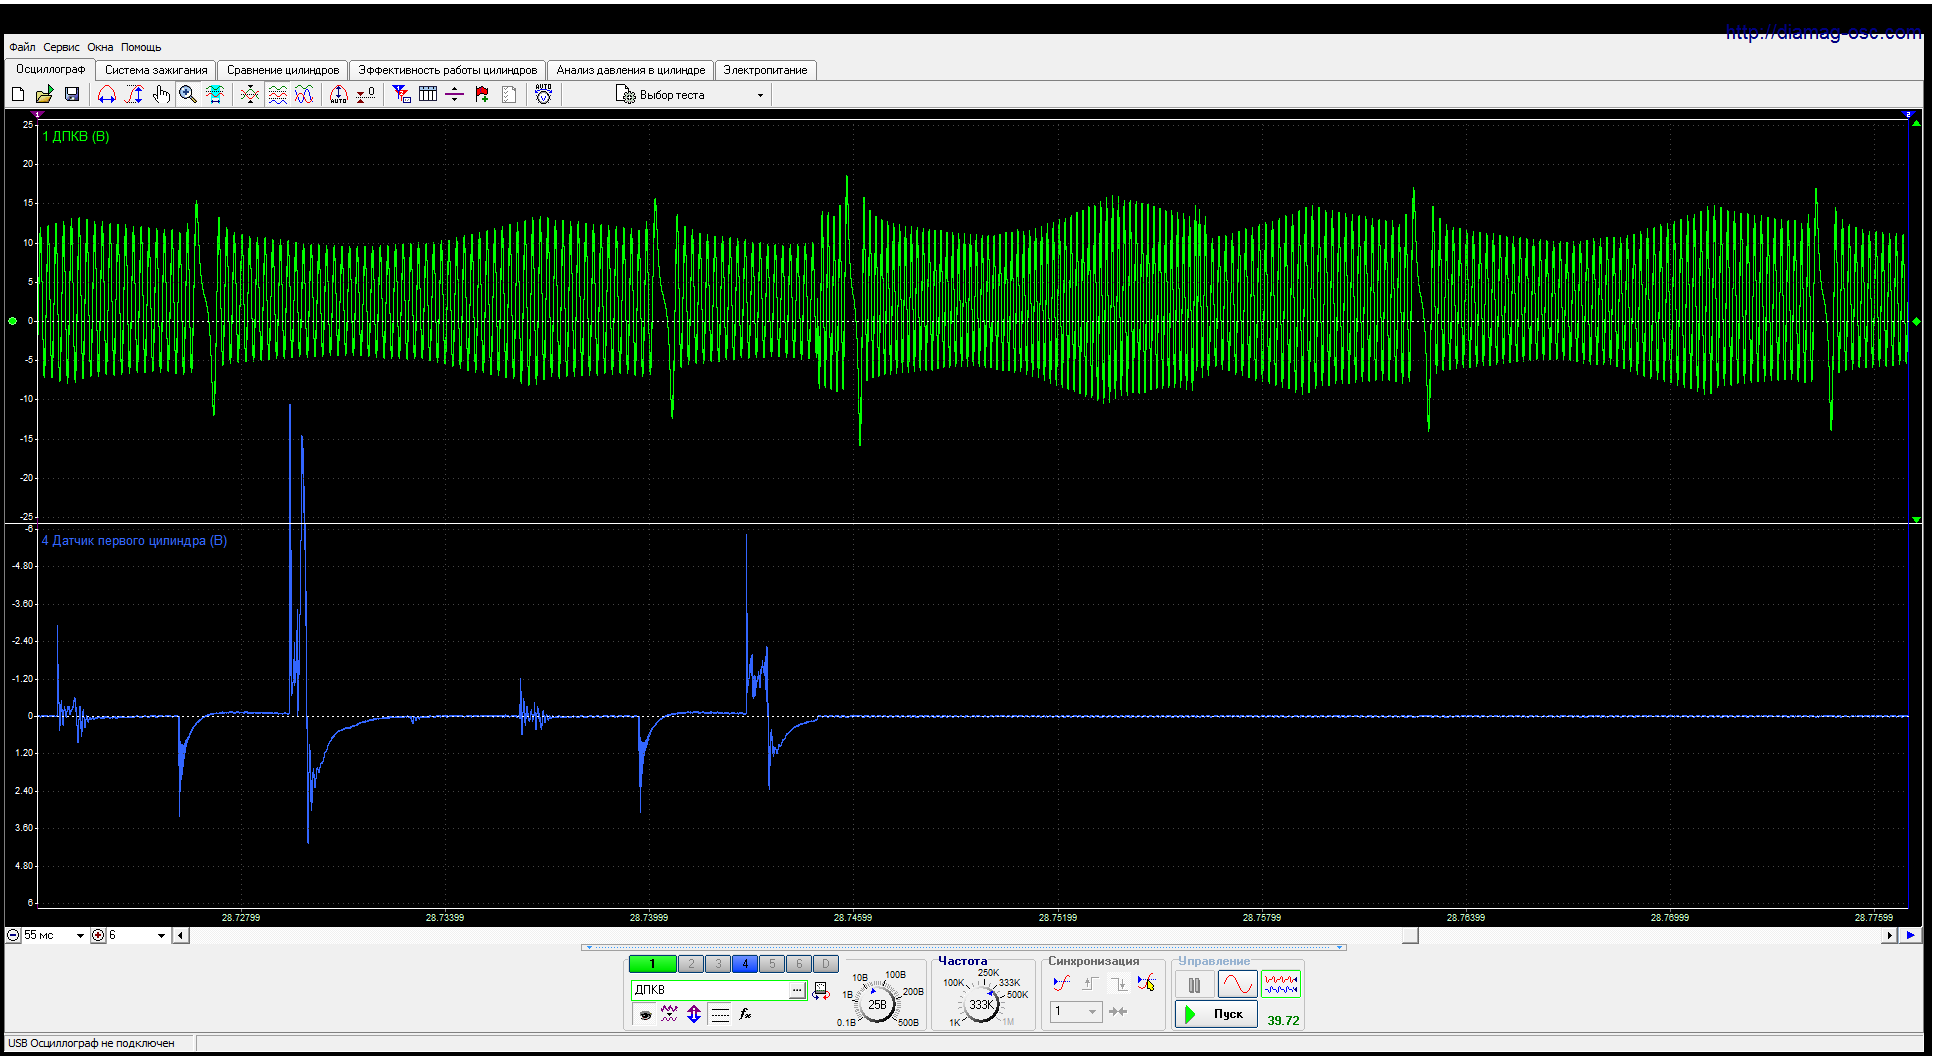The image size is (1936, 1056).
Task: Switch to the Электропитание tab
Action: (765, 70)
